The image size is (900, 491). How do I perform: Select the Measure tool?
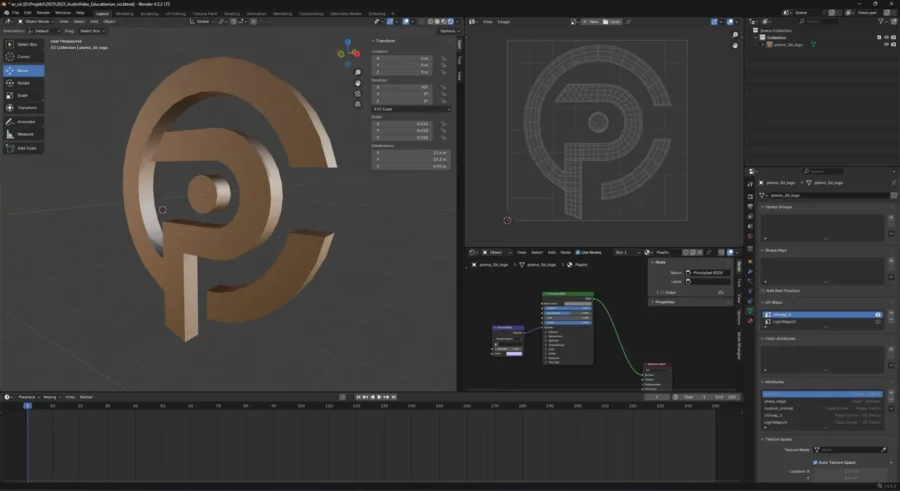tap(22, 134)
